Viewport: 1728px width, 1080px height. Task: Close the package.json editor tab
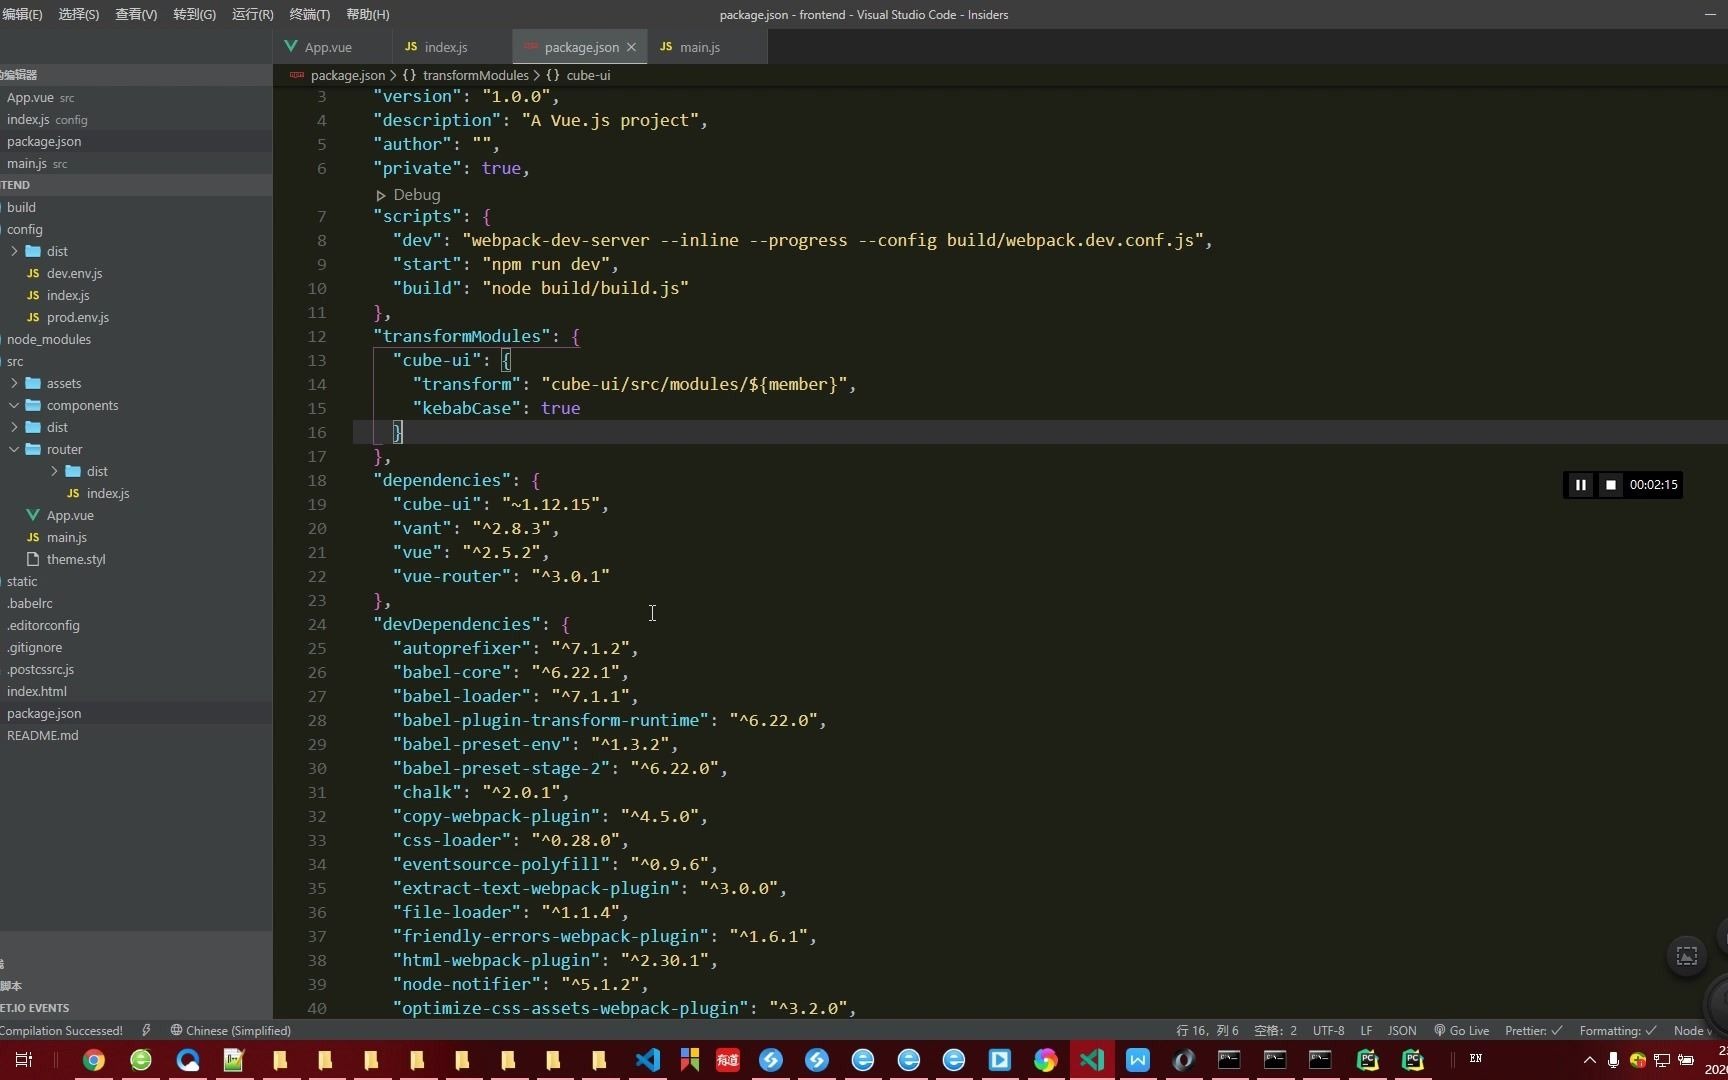[x=631, y=47]
